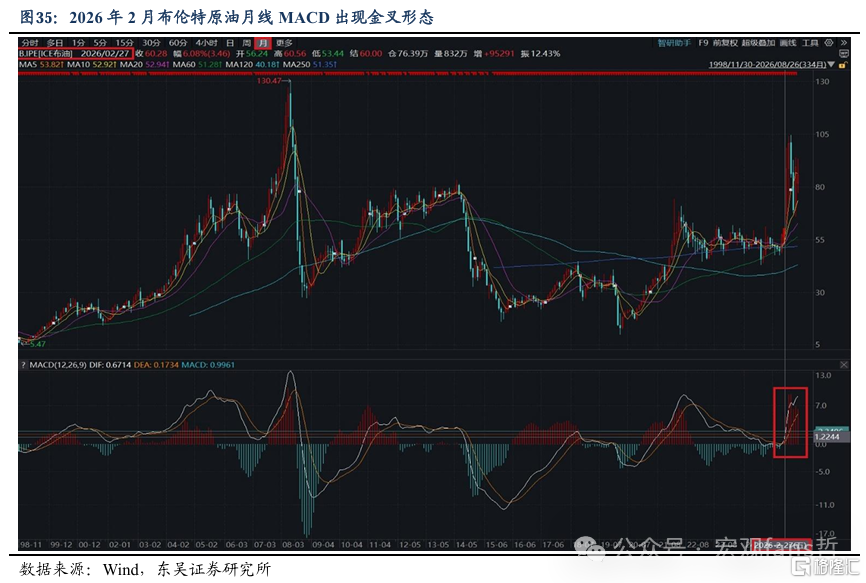Screen dimensions: 866x583
Task: Click the 开 56.24 opening price value
Action: tap(252, 54)
